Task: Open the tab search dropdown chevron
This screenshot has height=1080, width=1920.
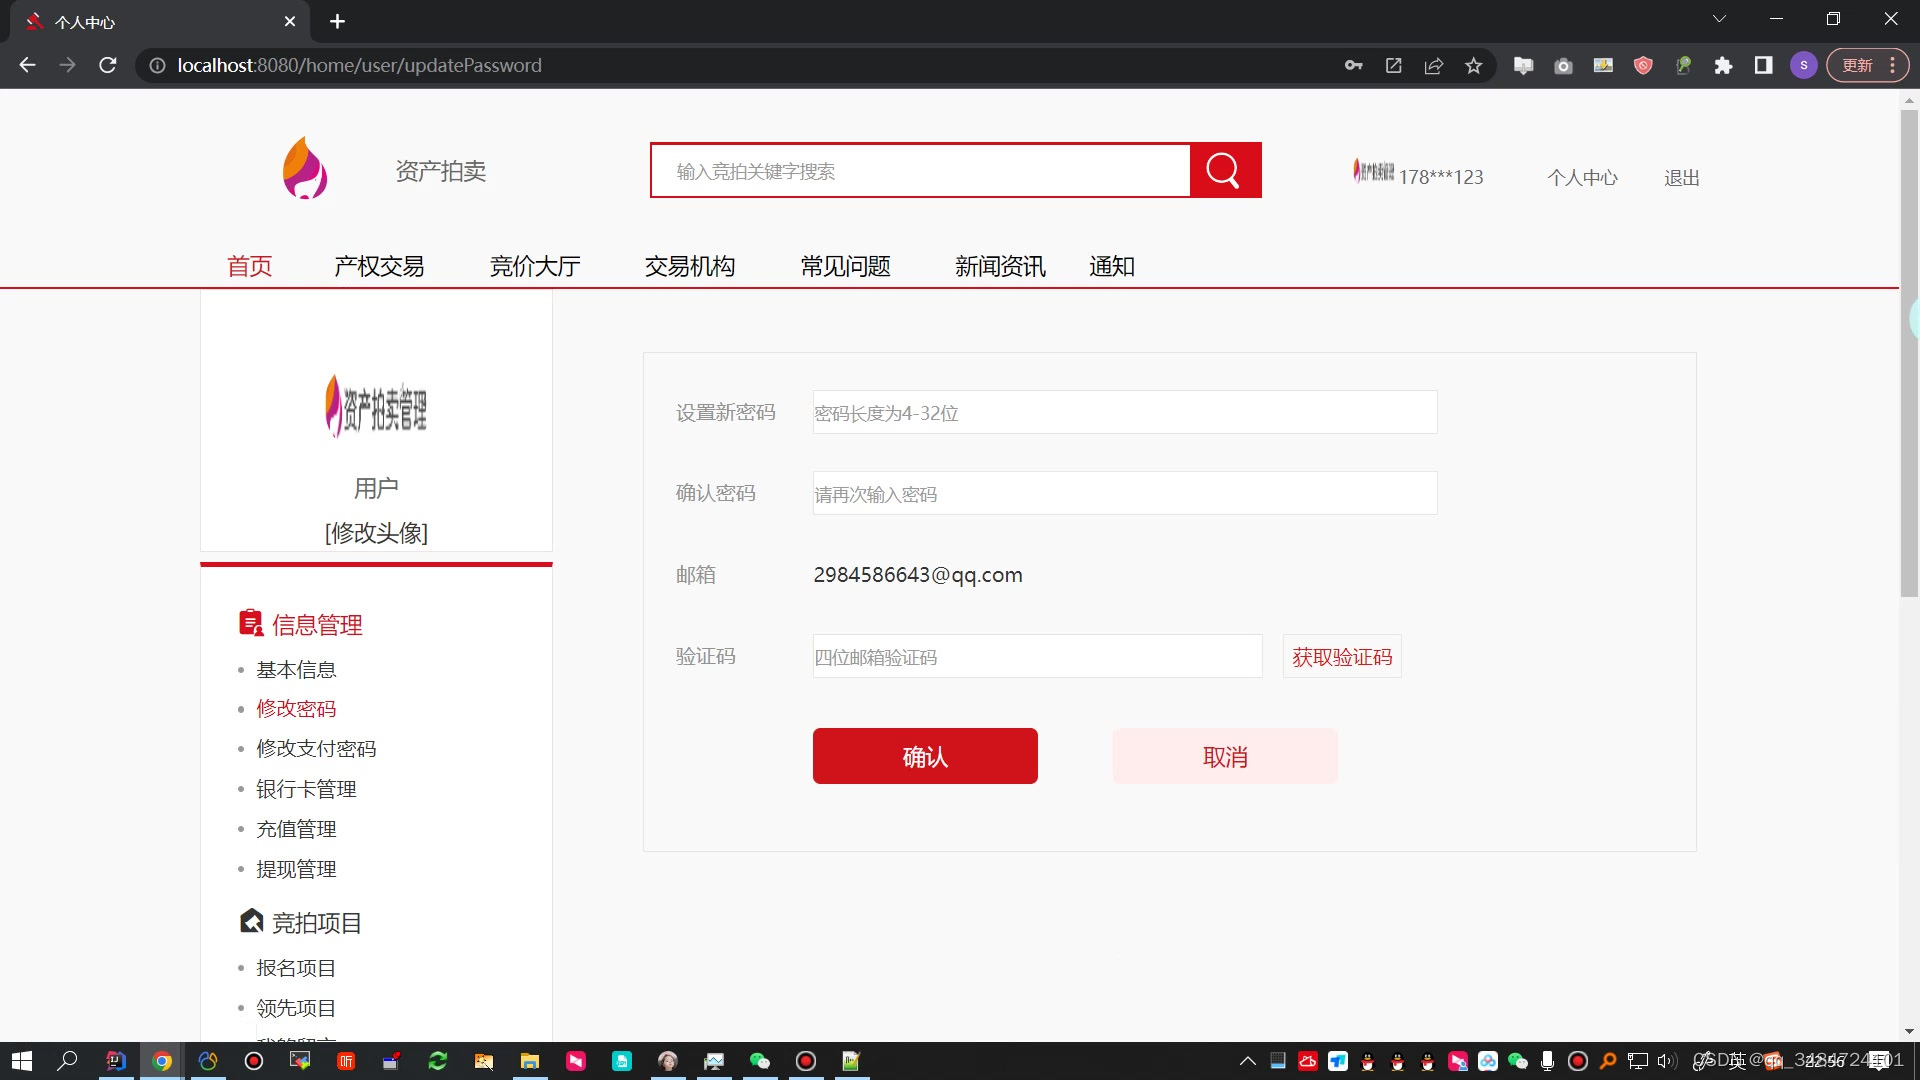Action: (1719, 19)
